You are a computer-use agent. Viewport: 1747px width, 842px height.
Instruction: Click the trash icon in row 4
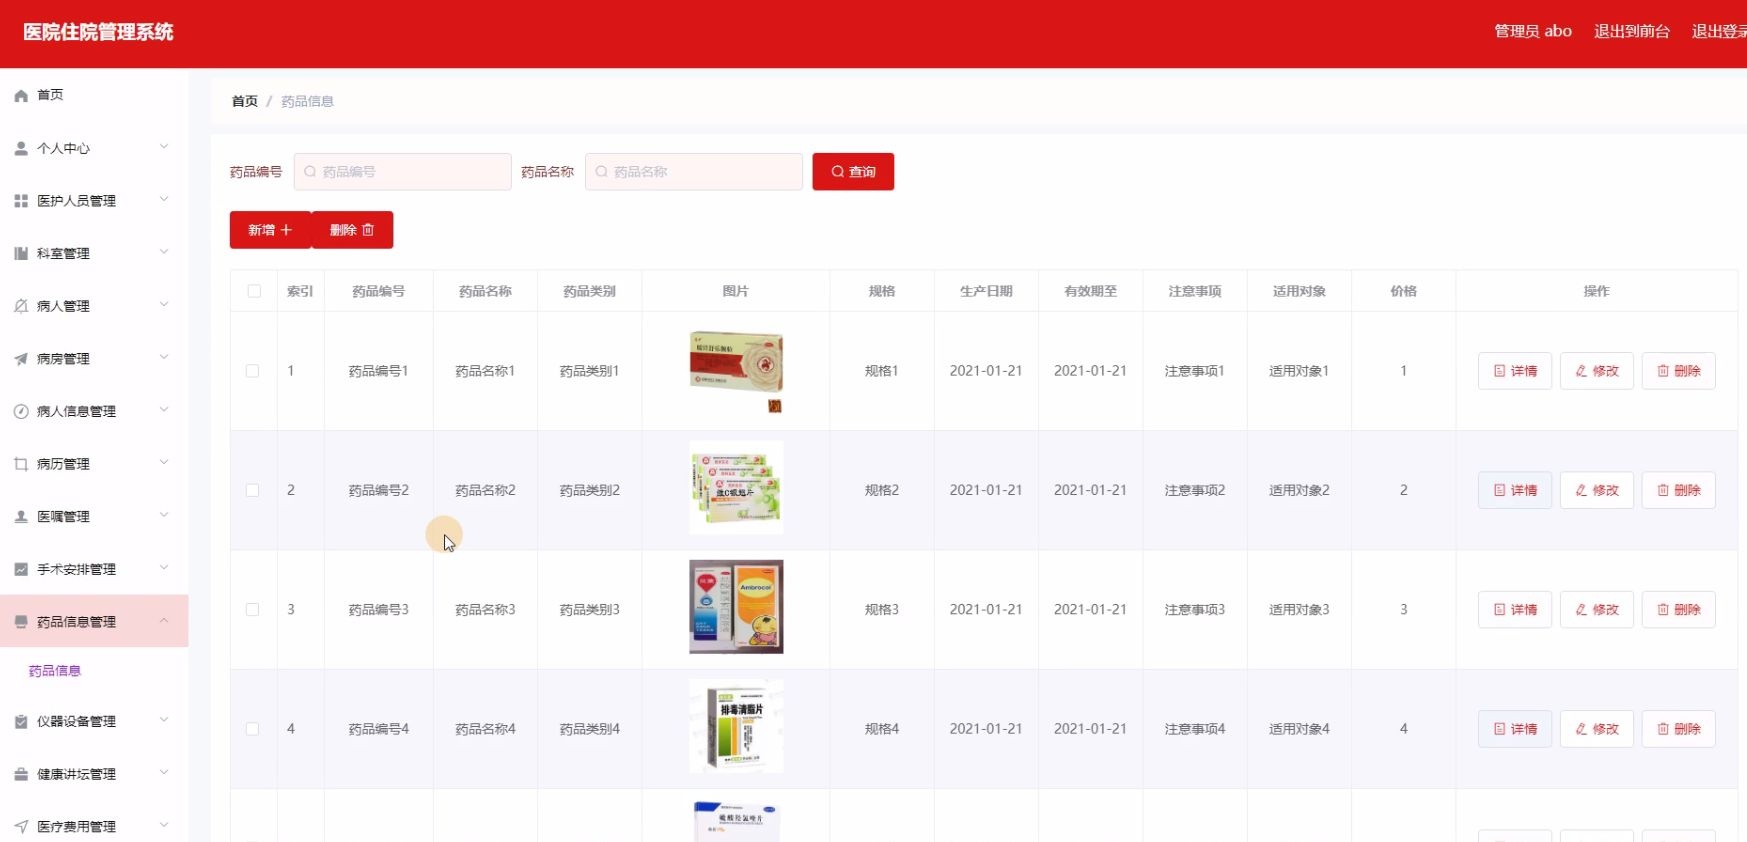[x=1663, y=729]
